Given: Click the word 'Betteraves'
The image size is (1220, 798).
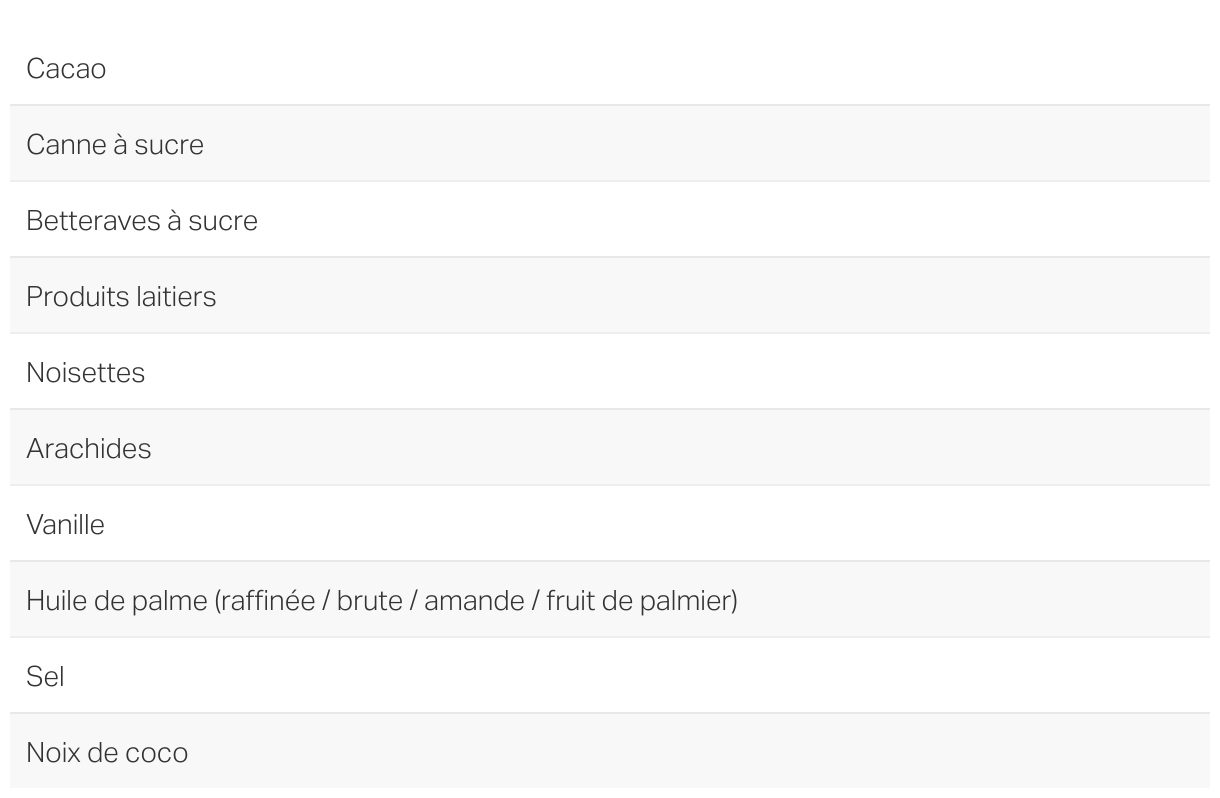Looking at the screenshot, I should pos(85,220).
